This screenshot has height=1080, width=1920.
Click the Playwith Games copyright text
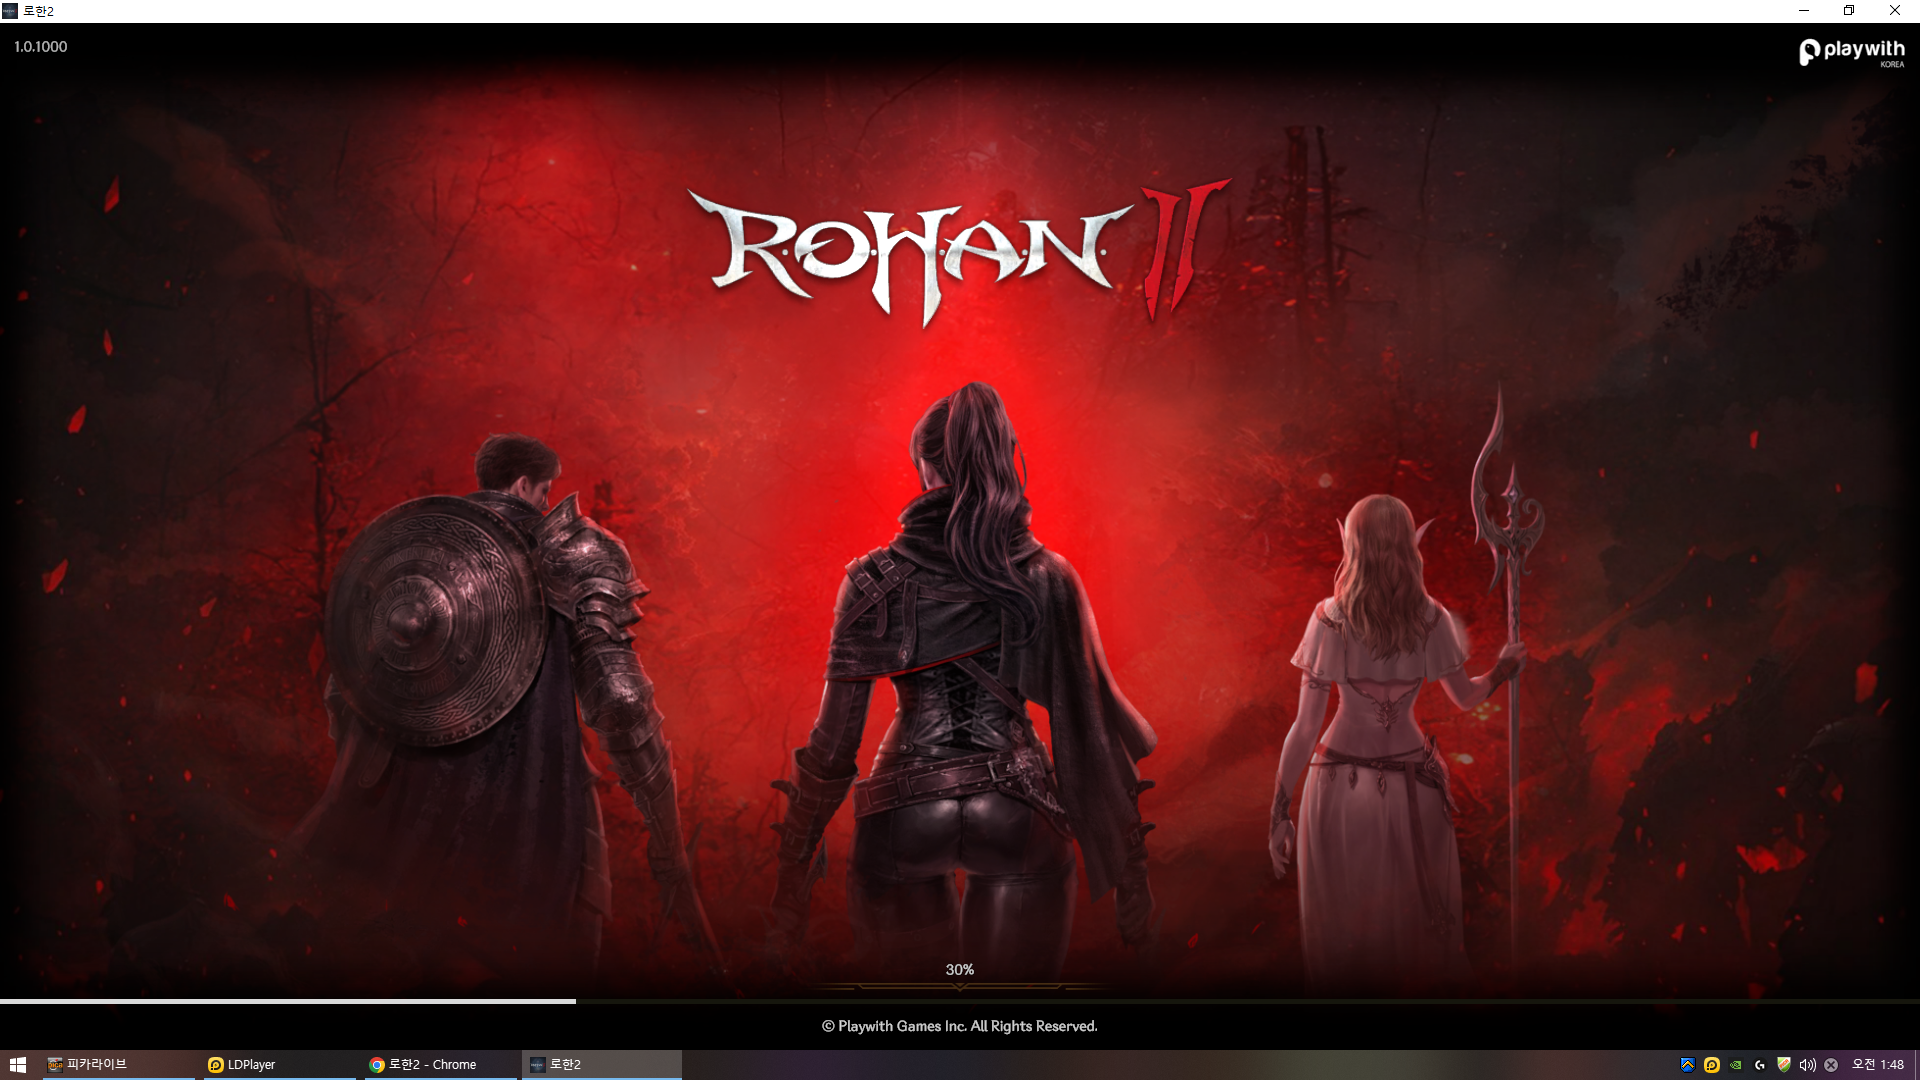click(x=959, y=1026)
